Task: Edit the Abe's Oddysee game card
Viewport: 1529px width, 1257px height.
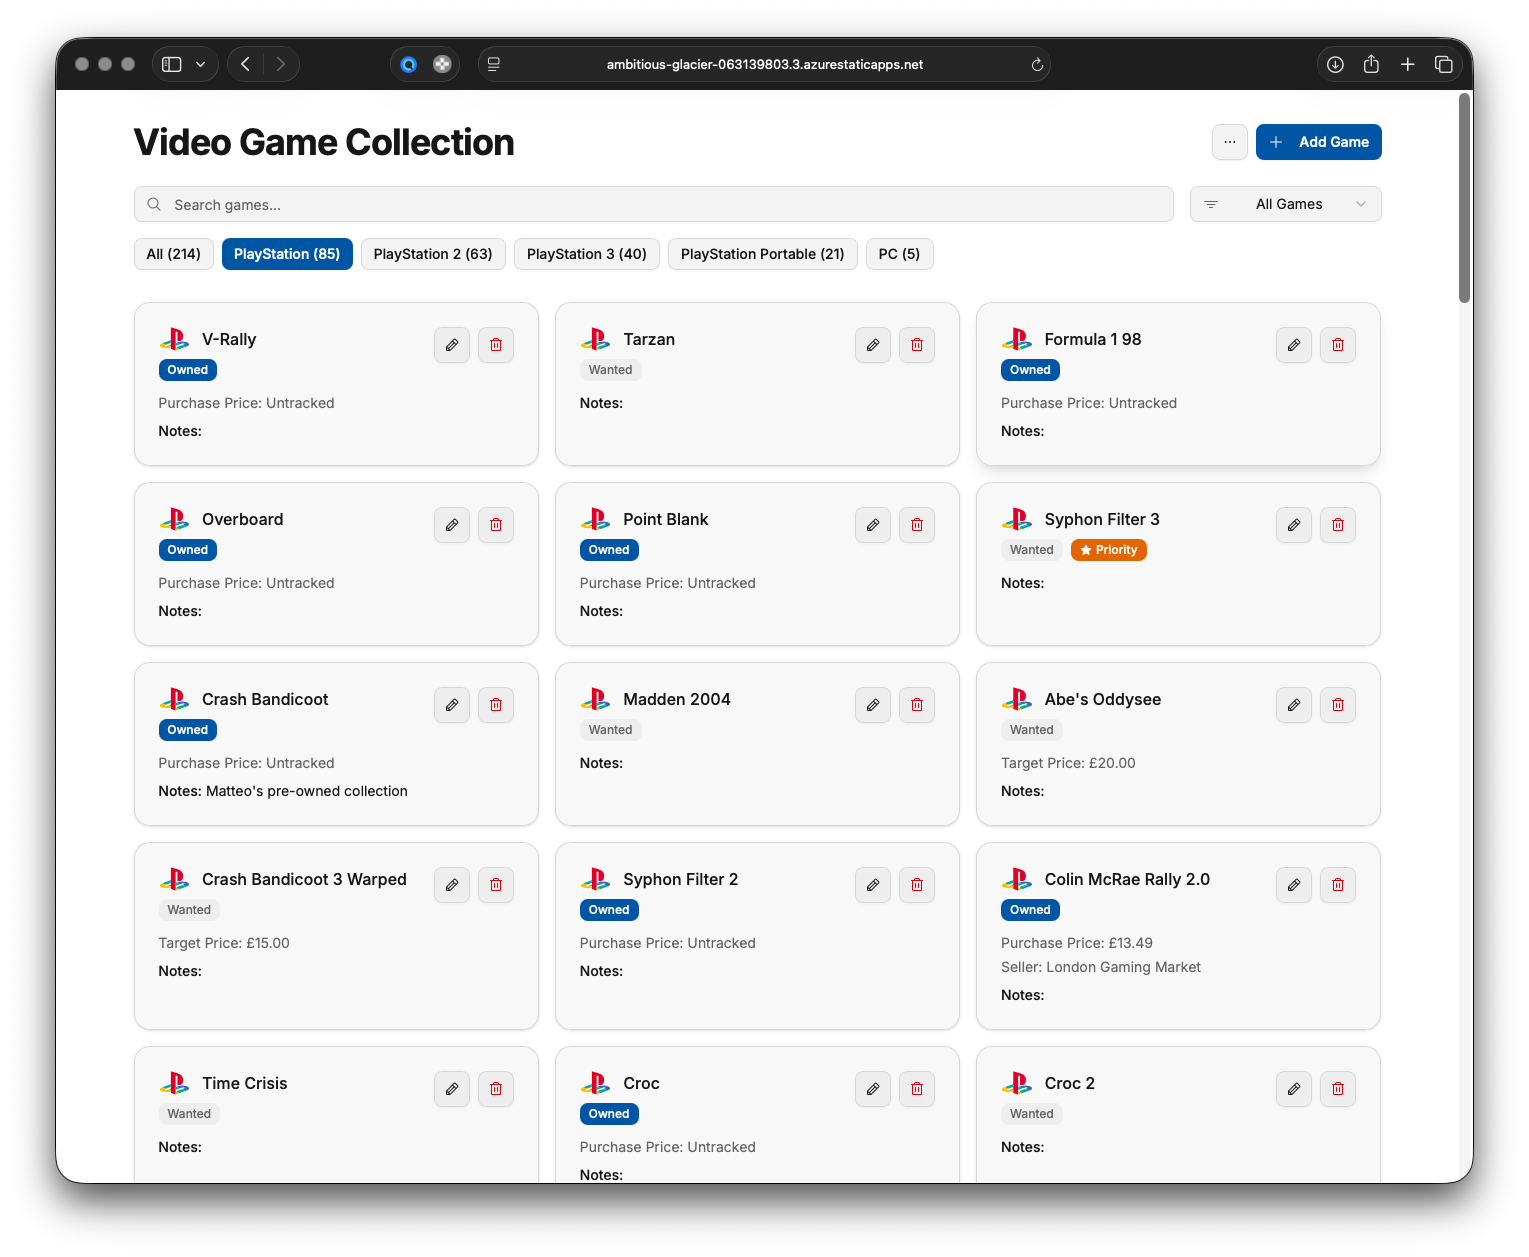Action: tap(1294, 705)
